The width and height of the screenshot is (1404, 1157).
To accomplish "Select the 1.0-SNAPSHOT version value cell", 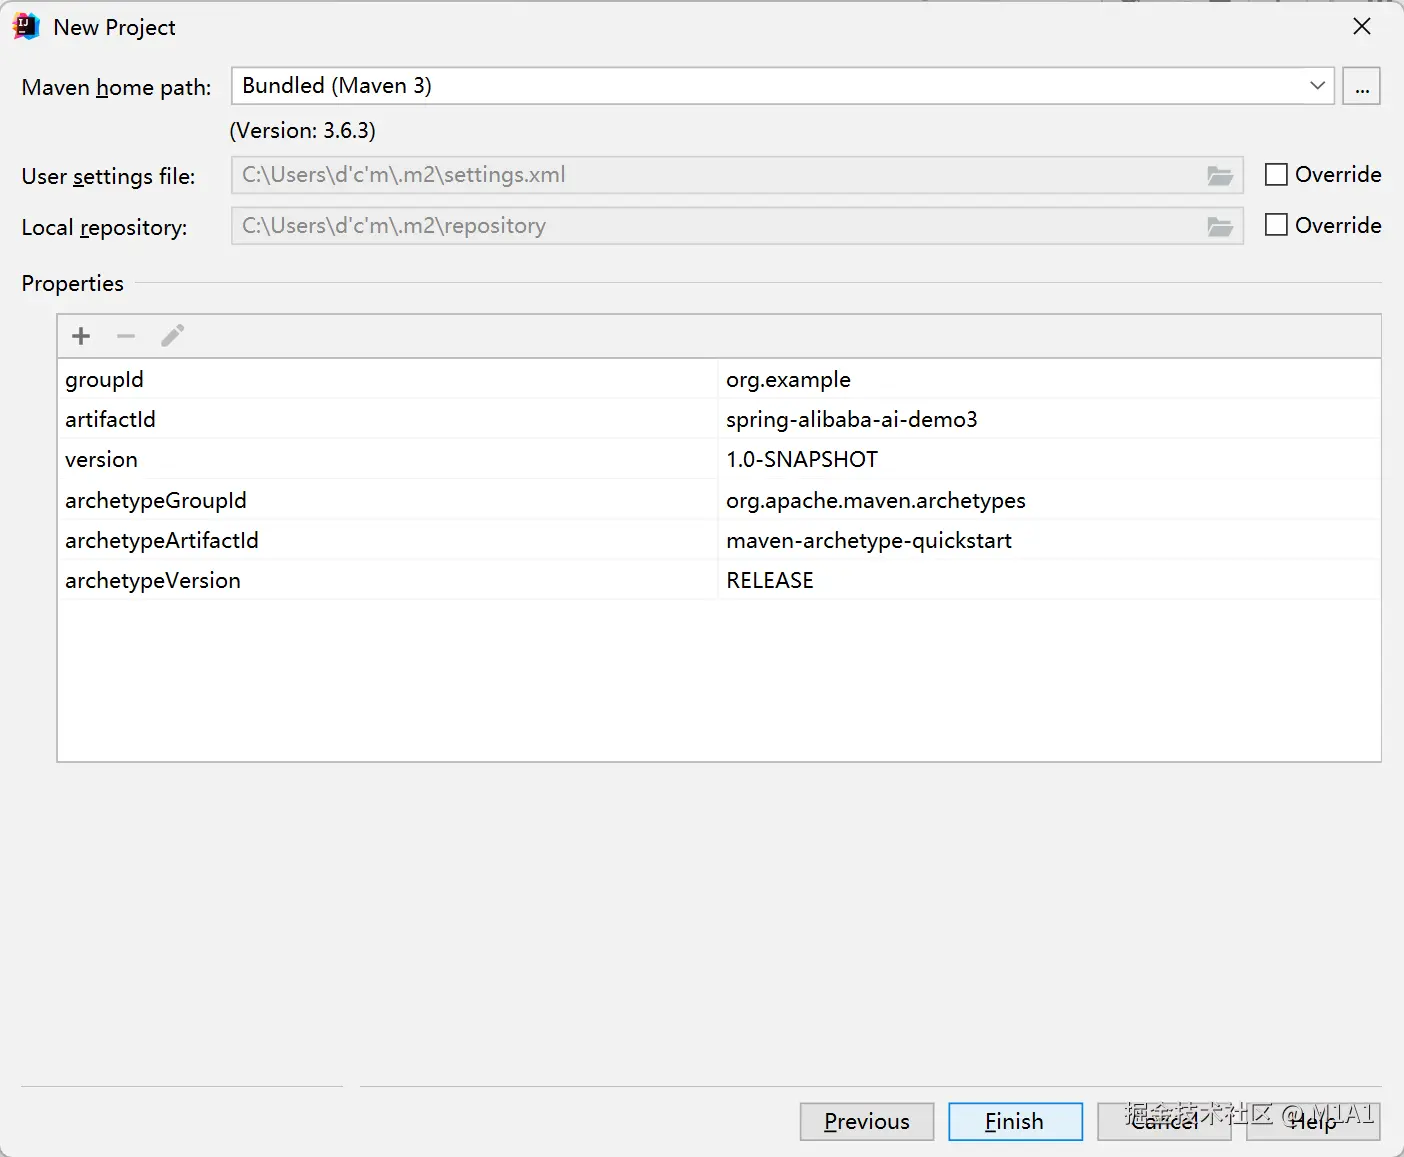I will click(1049, 459).
